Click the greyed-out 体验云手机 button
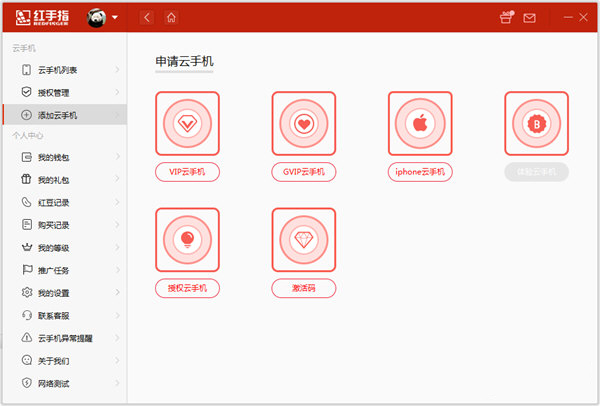Screen dimensions: 600x406 point(536,172)
